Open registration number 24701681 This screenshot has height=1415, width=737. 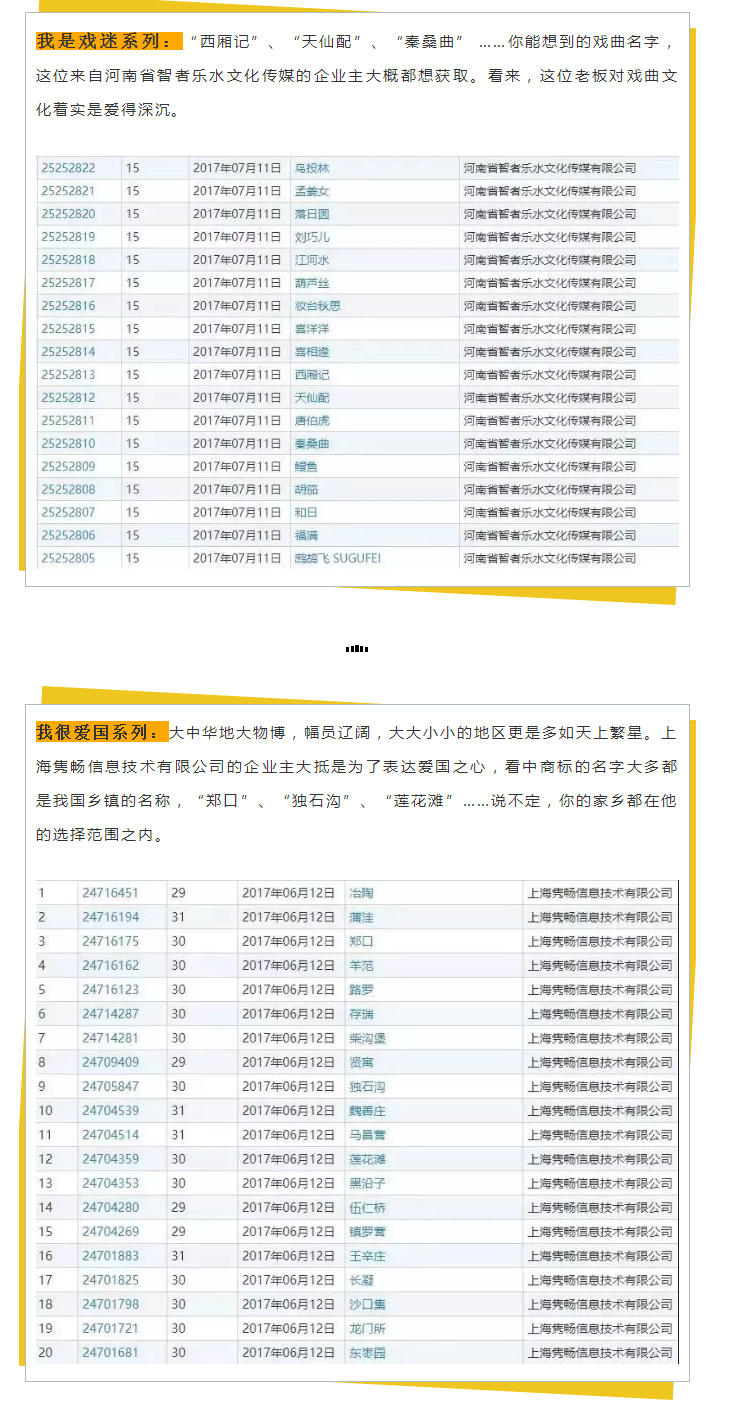click(110, 1353)
